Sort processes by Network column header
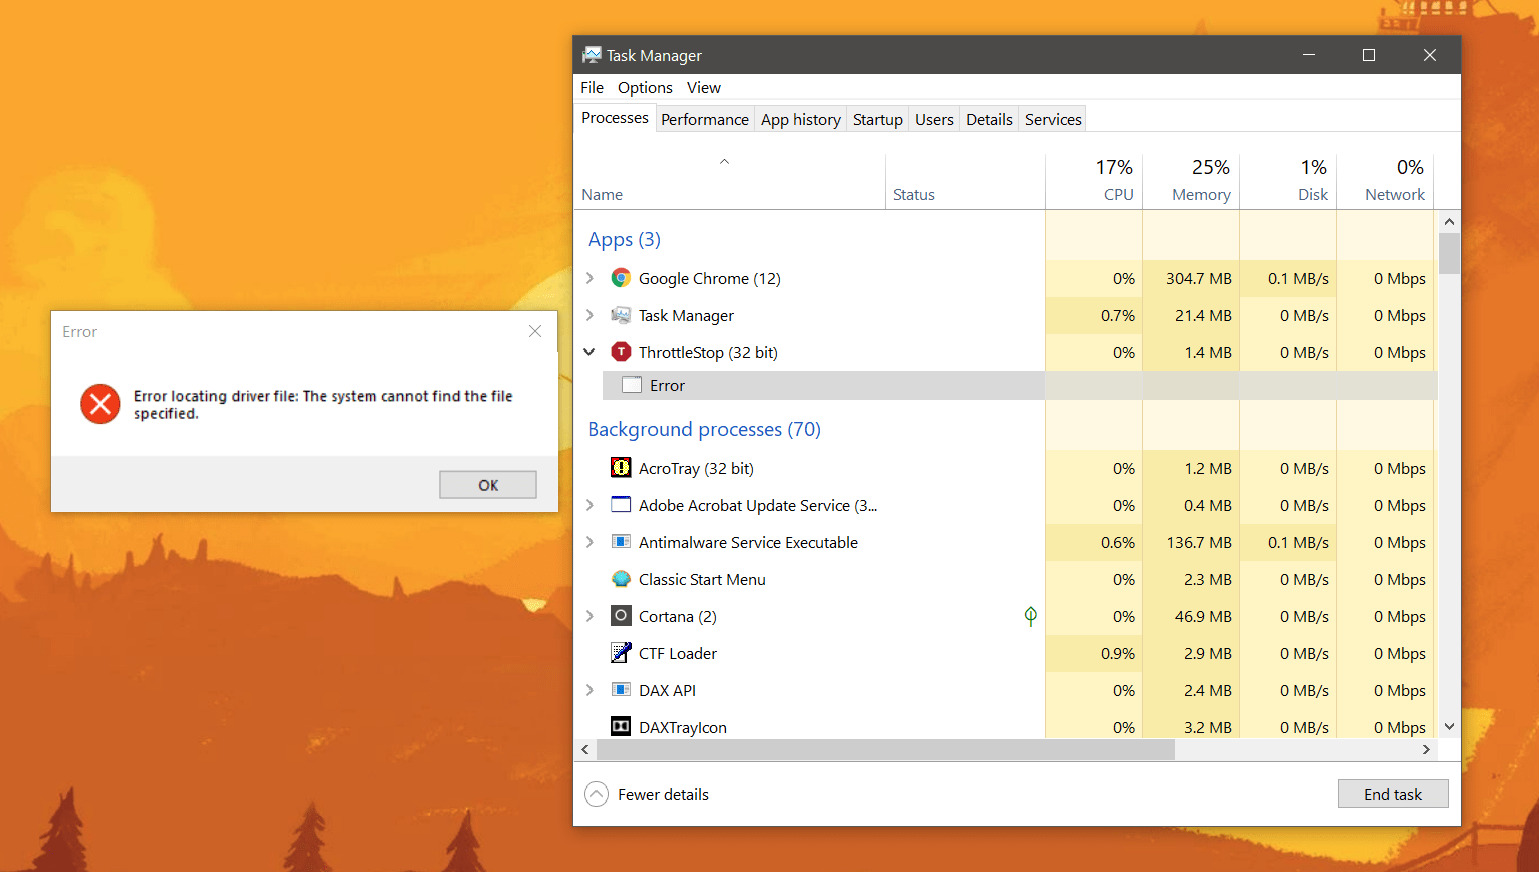Screen dimensions: 1539x872 (x=1385, y=181)
